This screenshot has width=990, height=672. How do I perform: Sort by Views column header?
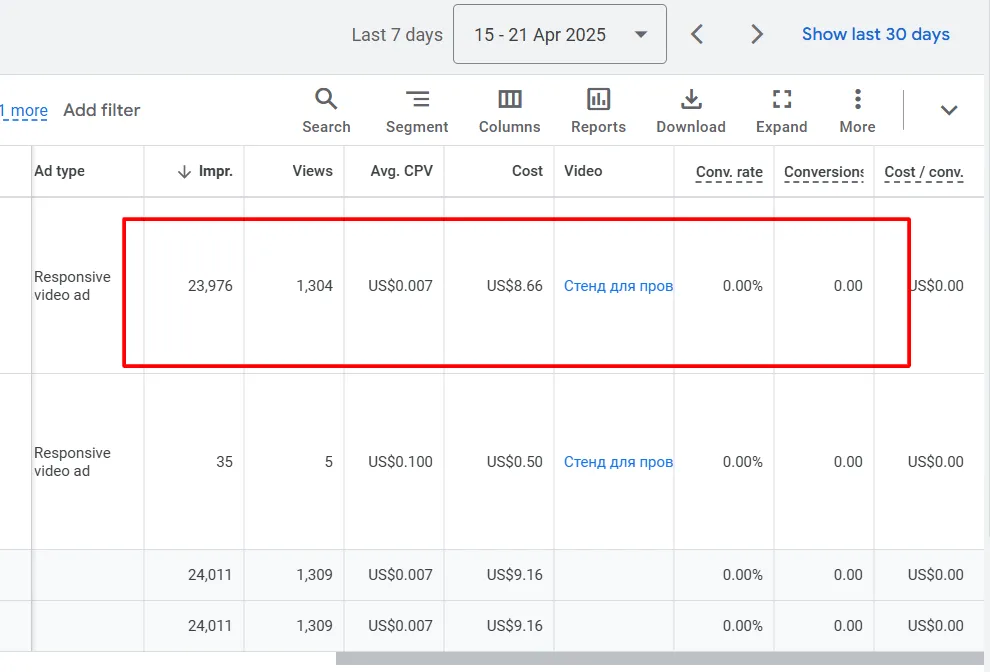click(313, 171)
